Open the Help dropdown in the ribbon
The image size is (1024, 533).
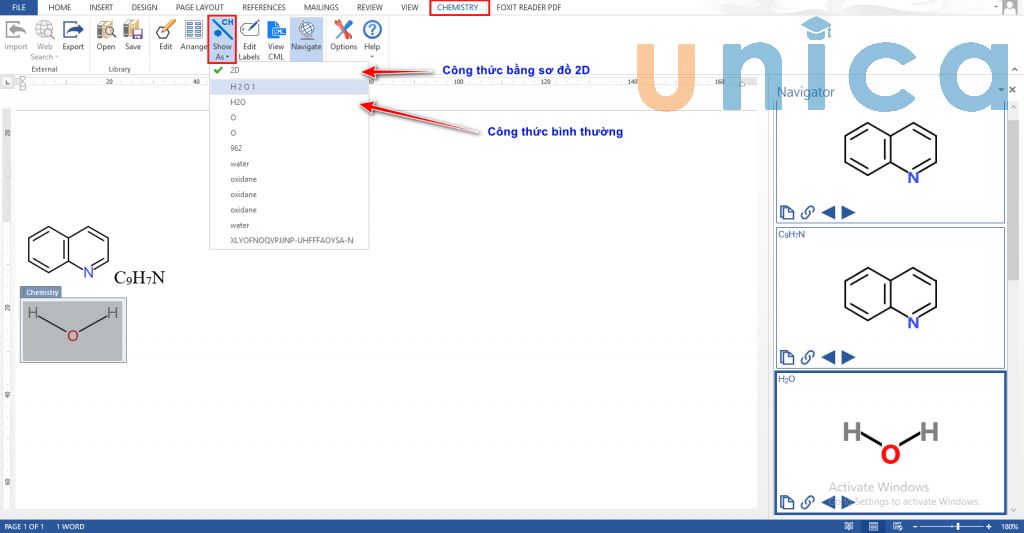[x=372, y=38]
